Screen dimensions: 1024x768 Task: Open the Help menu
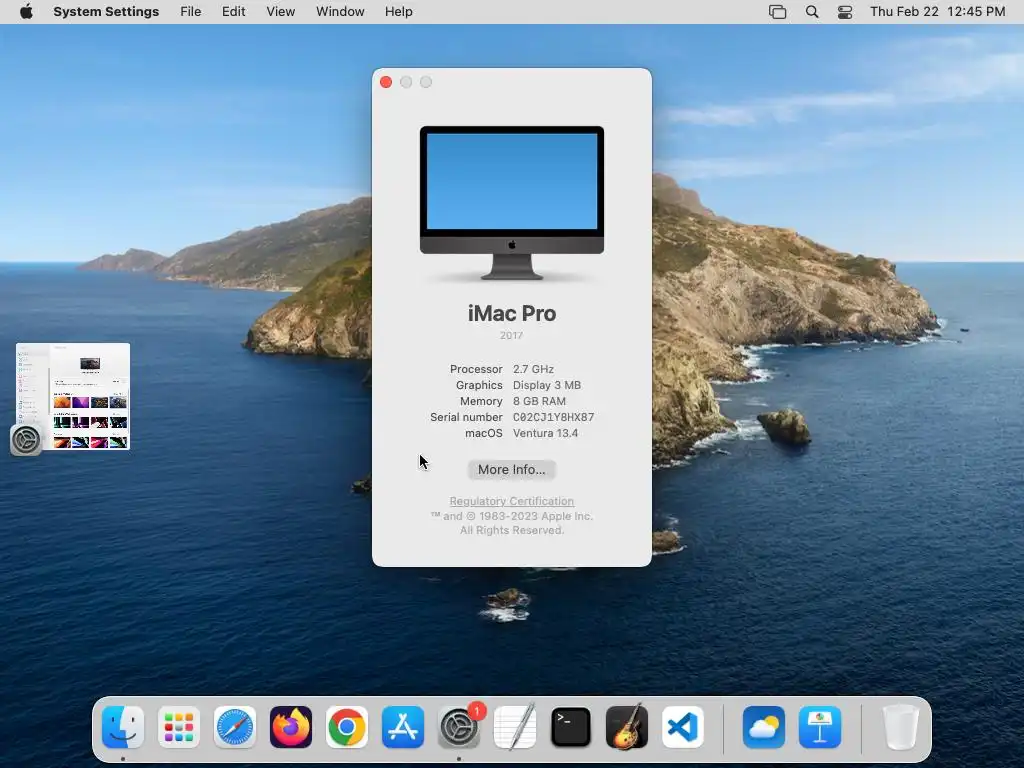[398, 12]
